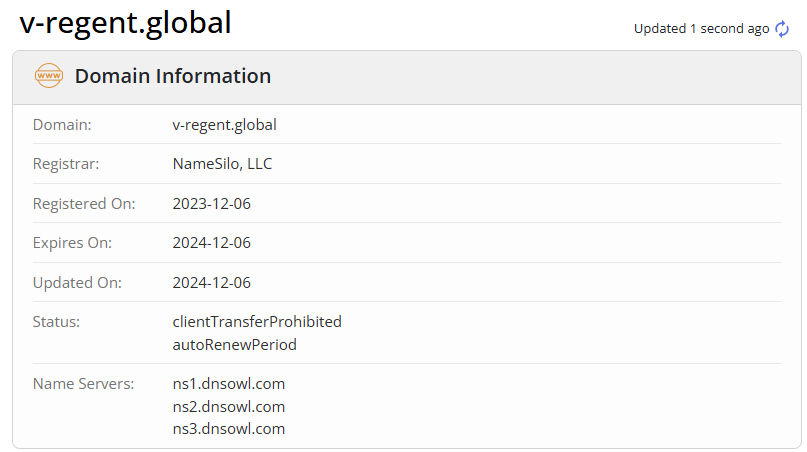Click the Domain Information header
Viewport: 807px width, 452px height.
point(172,76)
